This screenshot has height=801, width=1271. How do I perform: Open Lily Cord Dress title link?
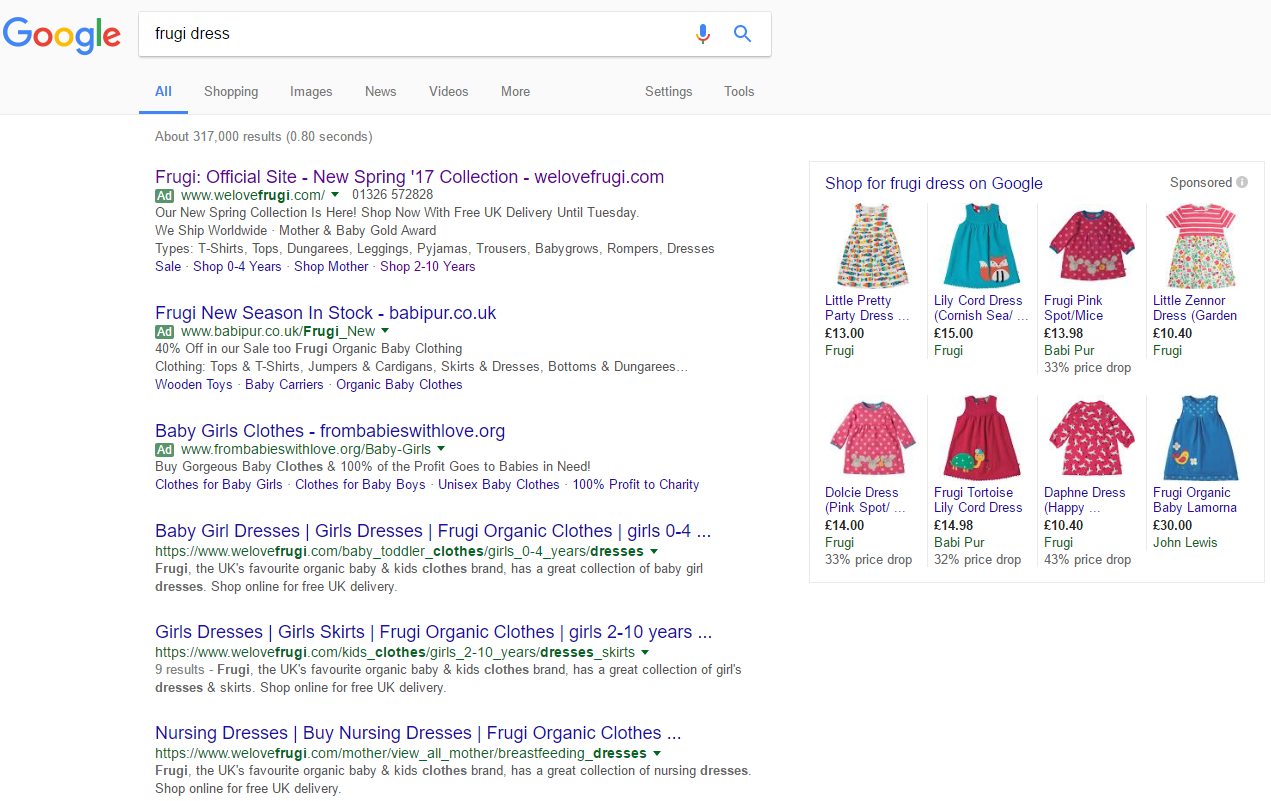coord(981,308)
